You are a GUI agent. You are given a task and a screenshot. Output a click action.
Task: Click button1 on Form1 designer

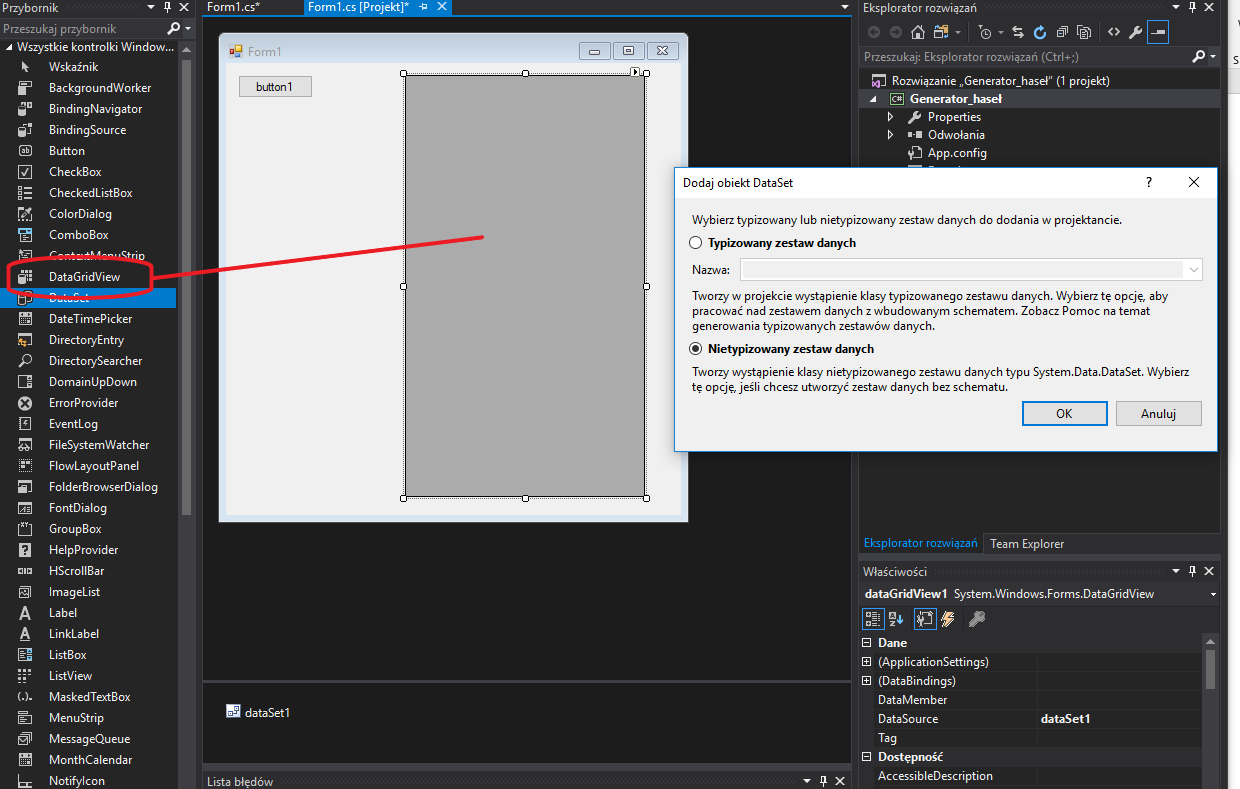tap(275, 87)
